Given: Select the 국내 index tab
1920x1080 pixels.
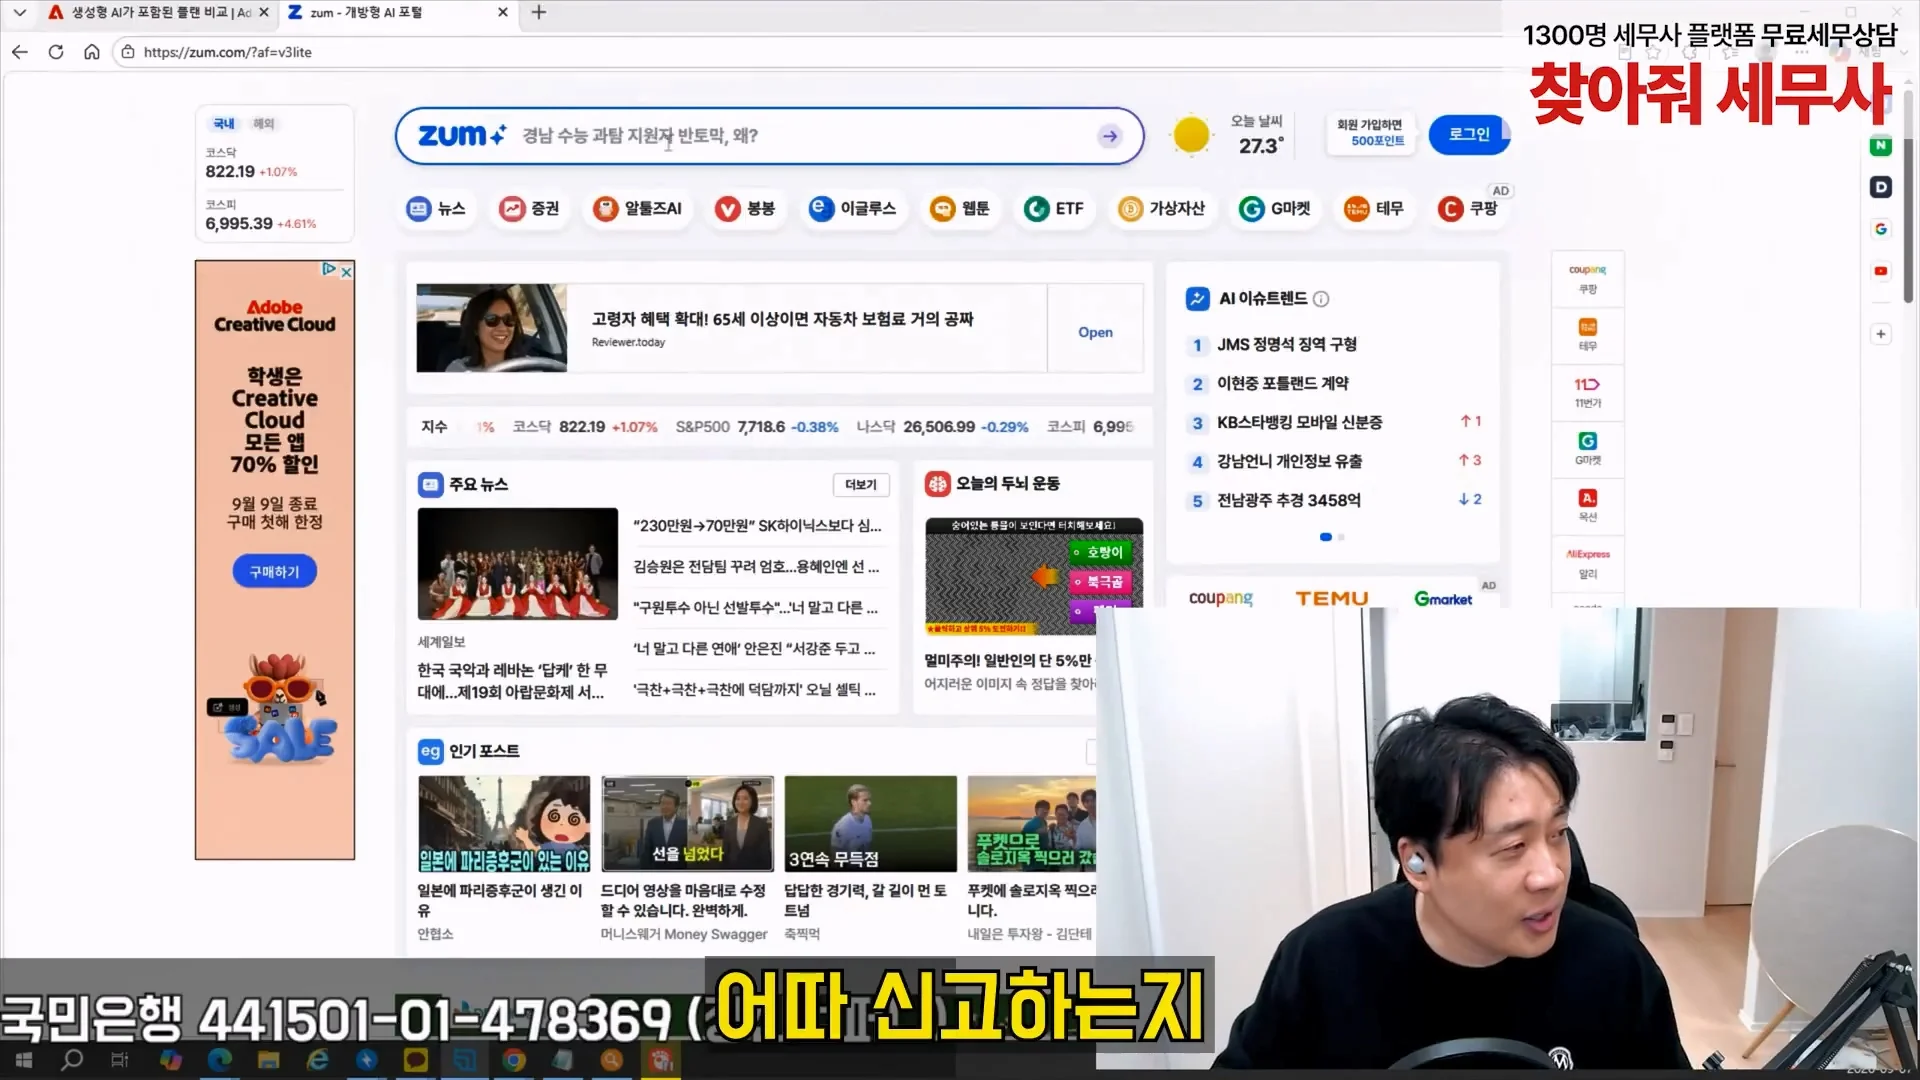Looking at the screenshot, I should (x=223, y=124).
